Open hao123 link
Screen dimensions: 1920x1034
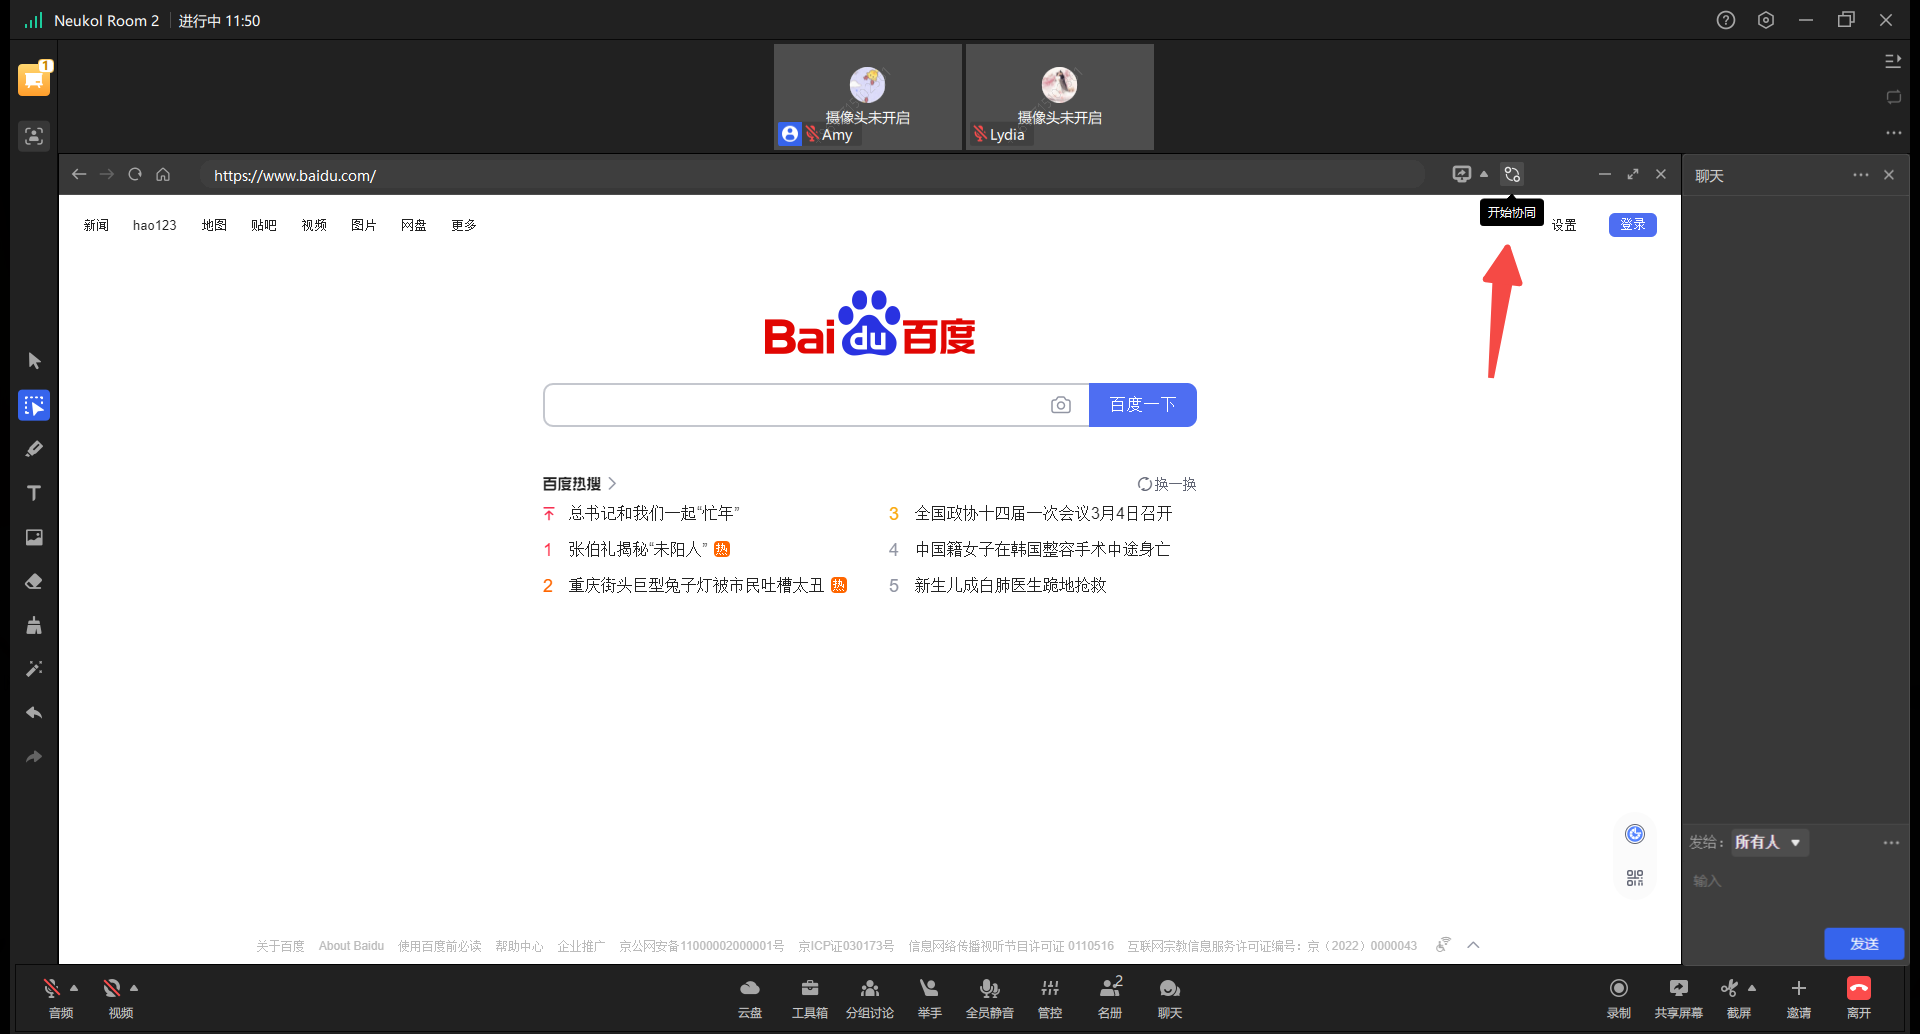[154, 225]
